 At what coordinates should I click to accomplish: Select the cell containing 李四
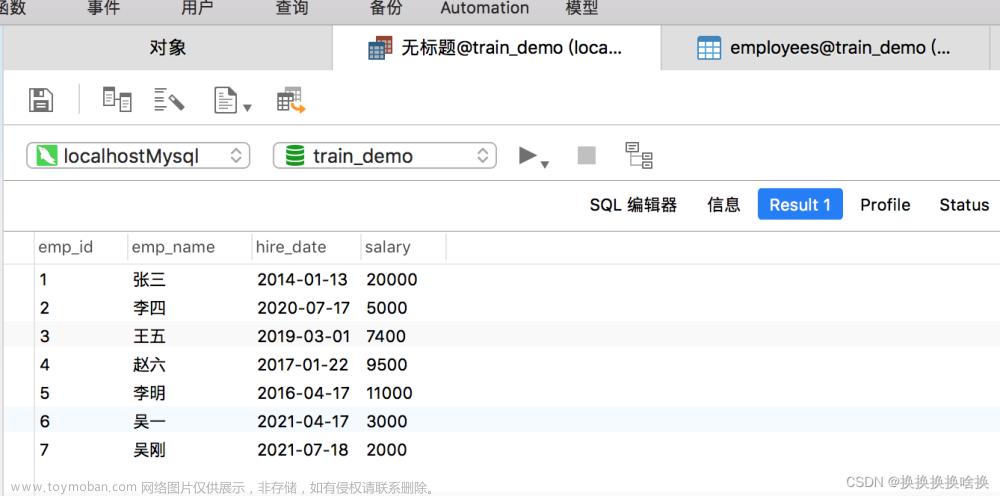click(149, 308)
